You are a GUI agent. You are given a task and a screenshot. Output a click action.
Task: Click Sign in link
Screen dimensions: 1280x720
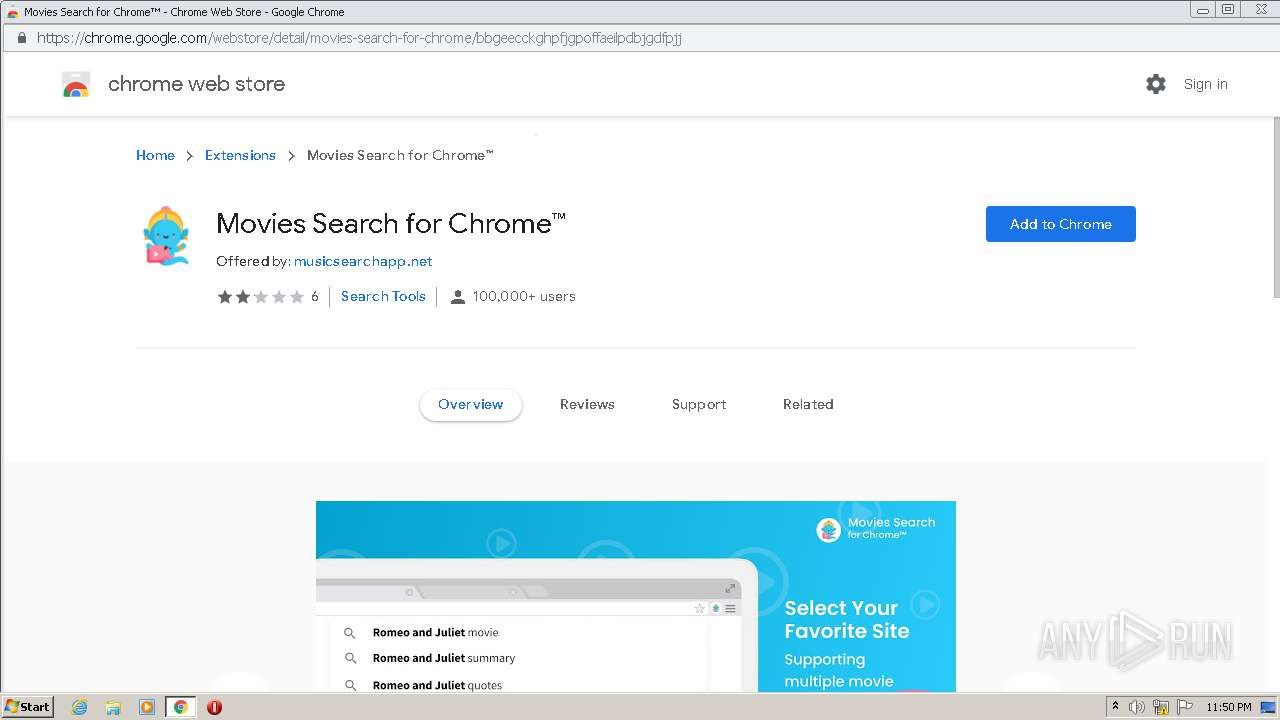coord(1206,84)
